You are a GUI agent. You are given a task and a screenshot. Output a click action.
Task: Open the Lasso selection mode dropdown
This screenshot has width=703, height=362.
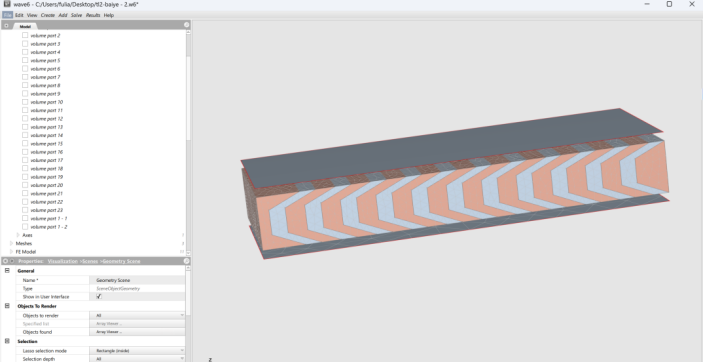[137, 350]
